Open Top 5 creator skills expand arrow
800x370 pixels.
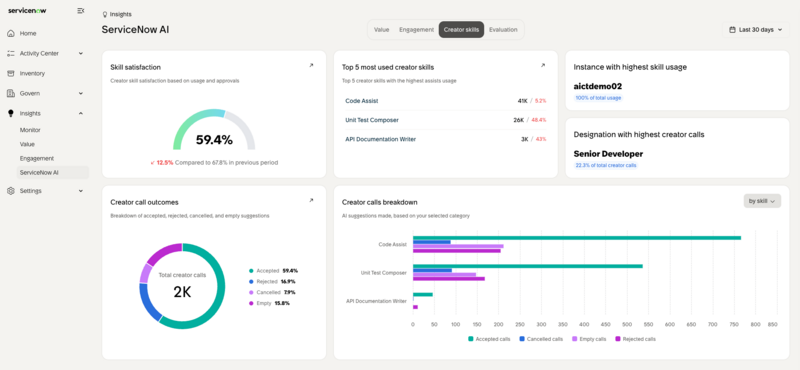click(543, 65)
